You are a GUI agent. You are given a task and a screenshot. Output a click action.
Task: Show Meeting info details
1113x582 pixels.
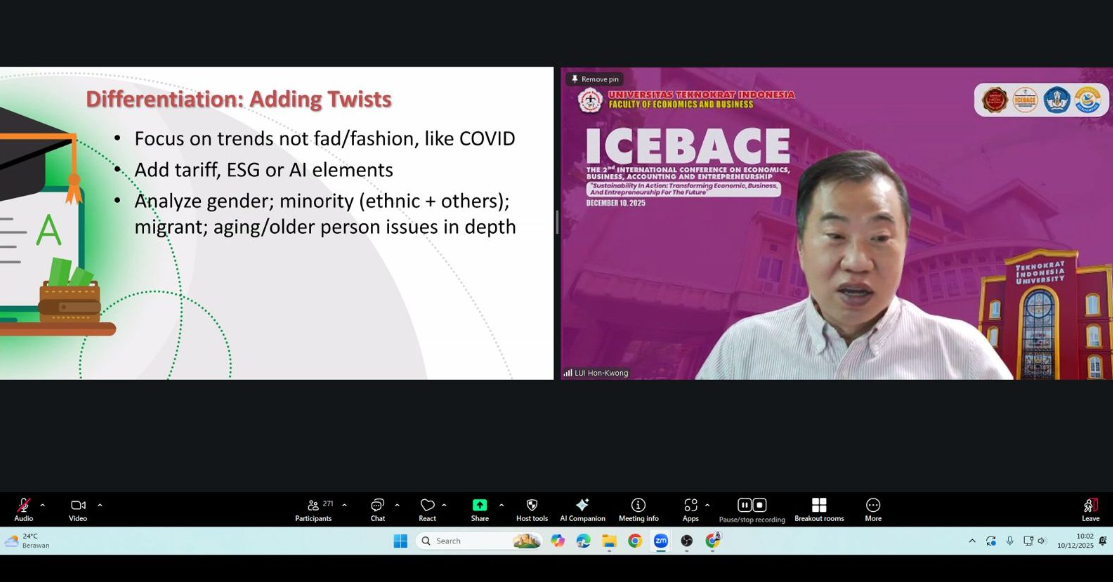(x=638, y=506)
